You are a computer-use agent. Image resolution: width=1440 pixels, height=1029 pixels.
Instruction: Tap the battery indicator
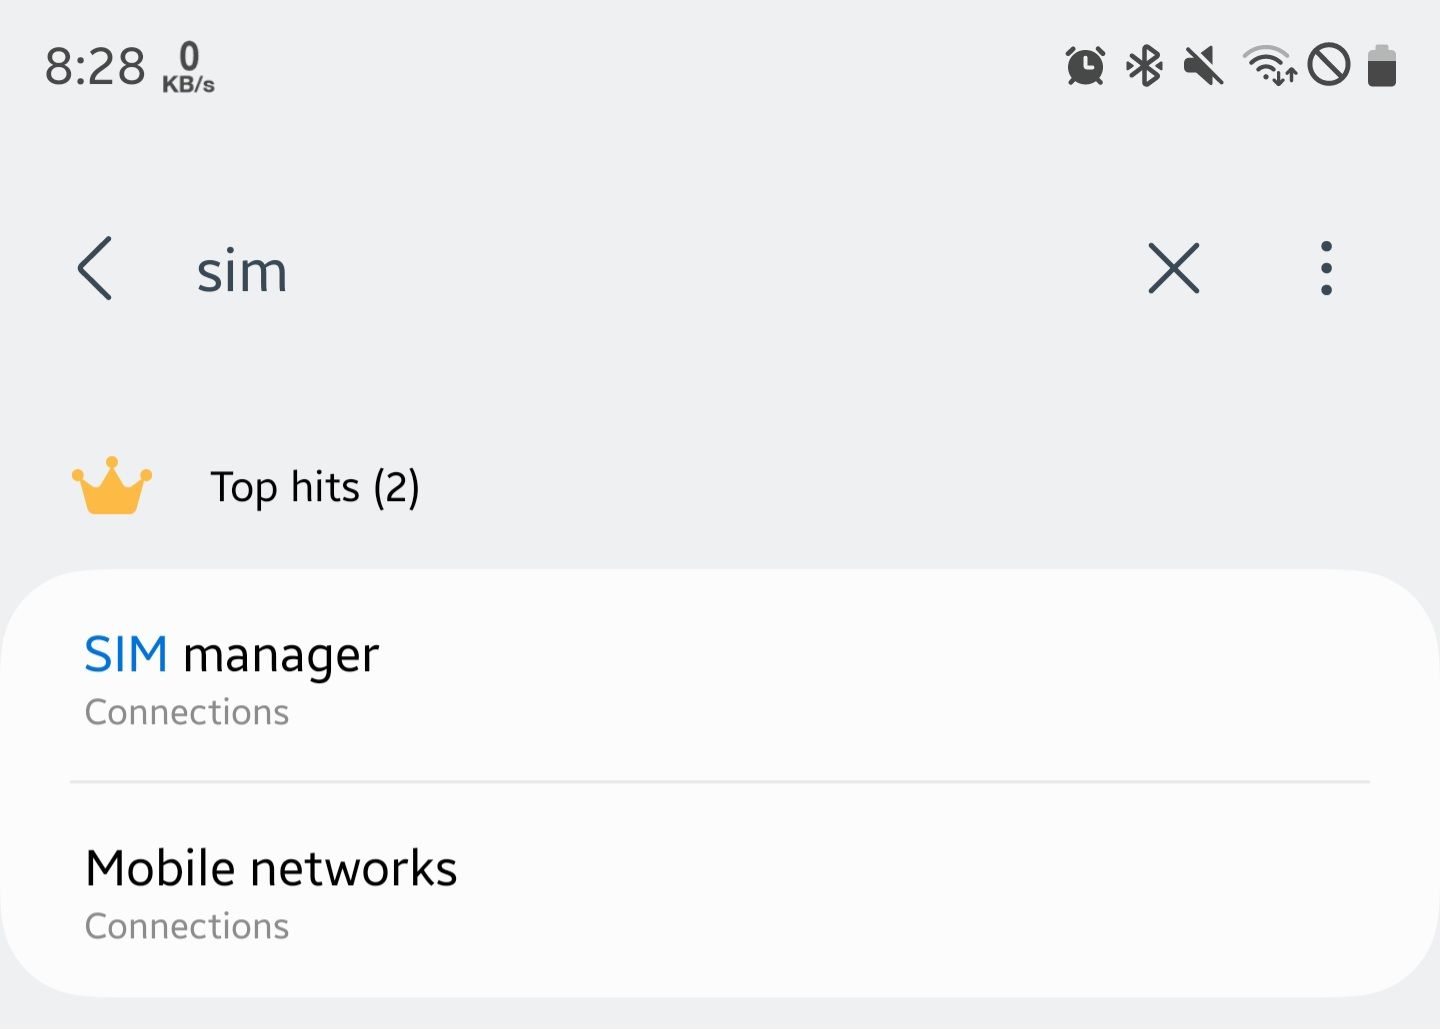point(1383,66)
